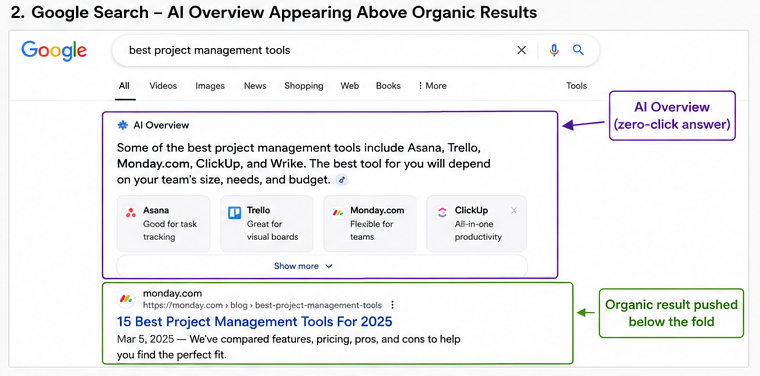Screen dimensions: 760x376
Task: Switch to the Shopping tab
Action: (x=303, y=86)
